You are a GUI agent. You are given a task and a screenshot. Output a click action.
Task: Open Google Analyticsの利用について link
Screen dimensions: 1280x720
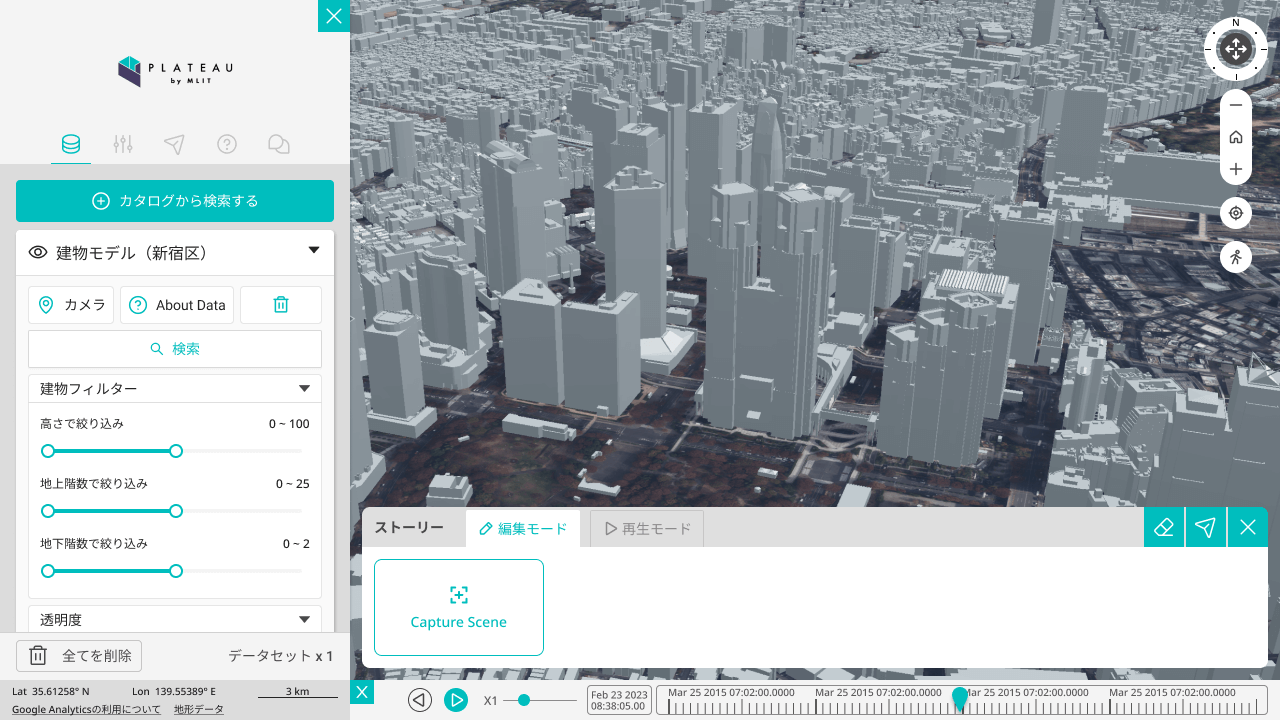[x=86, y=709]
